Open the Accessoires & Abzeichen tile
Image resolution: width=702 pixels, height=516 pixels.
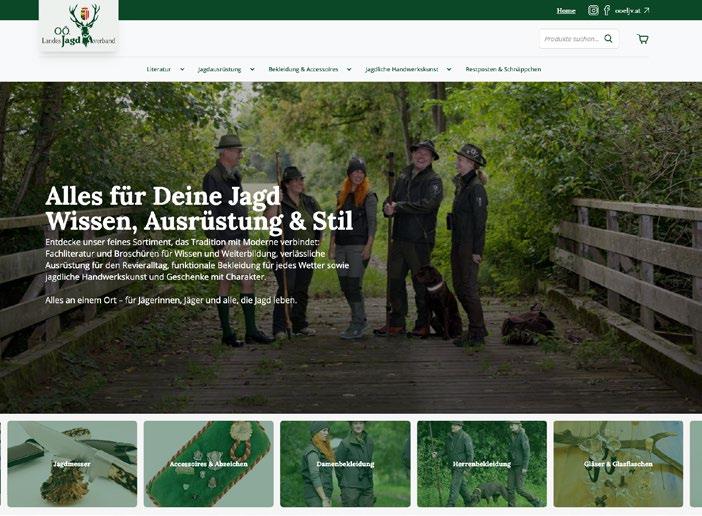tap(209, 464)
